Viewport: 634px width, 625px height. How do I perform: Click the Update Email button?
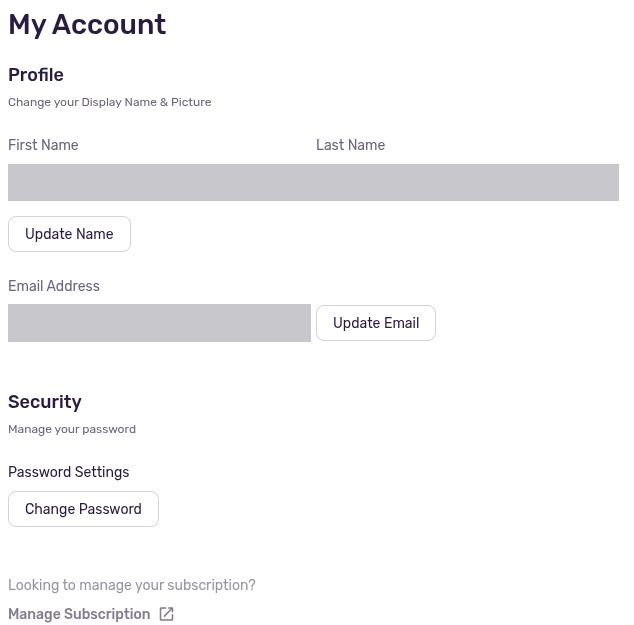click(x=376, y=323)
